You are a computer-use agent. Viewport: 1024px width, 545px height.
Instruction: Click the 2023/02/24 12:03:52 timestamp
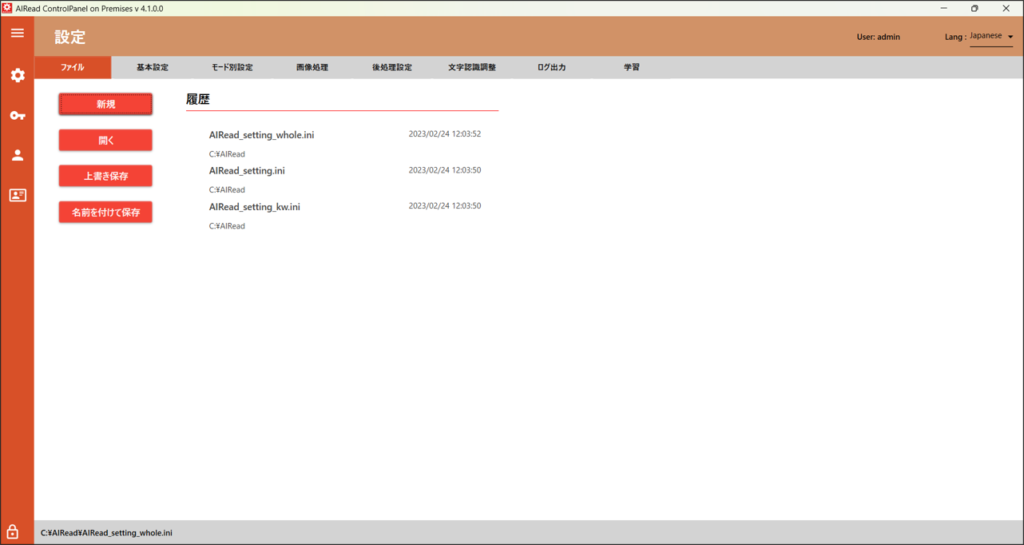point(445,134)
